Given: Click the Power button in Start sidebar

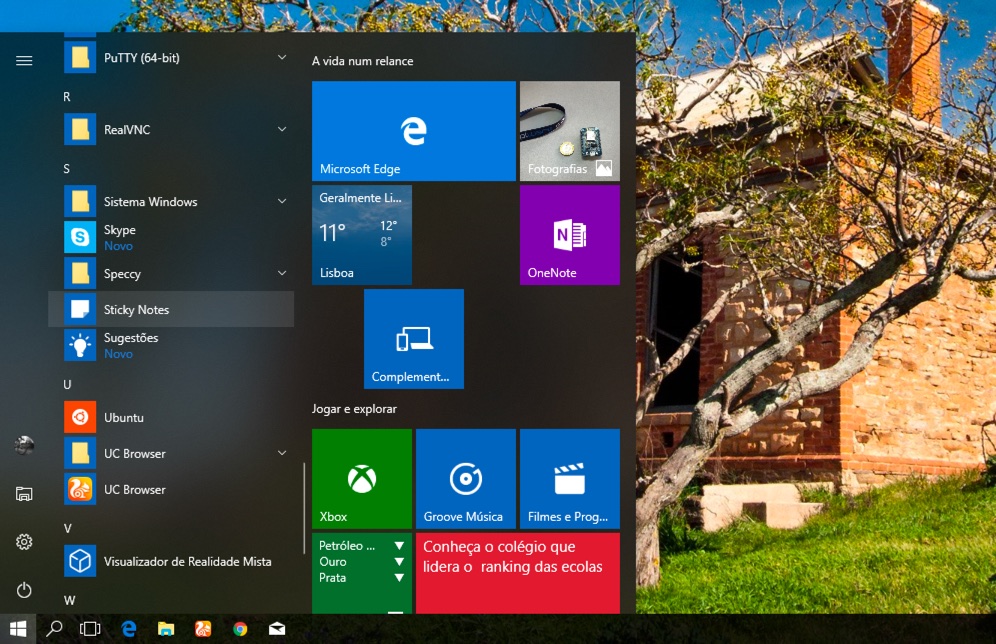Looking at the screenshot, I should 24,590.
